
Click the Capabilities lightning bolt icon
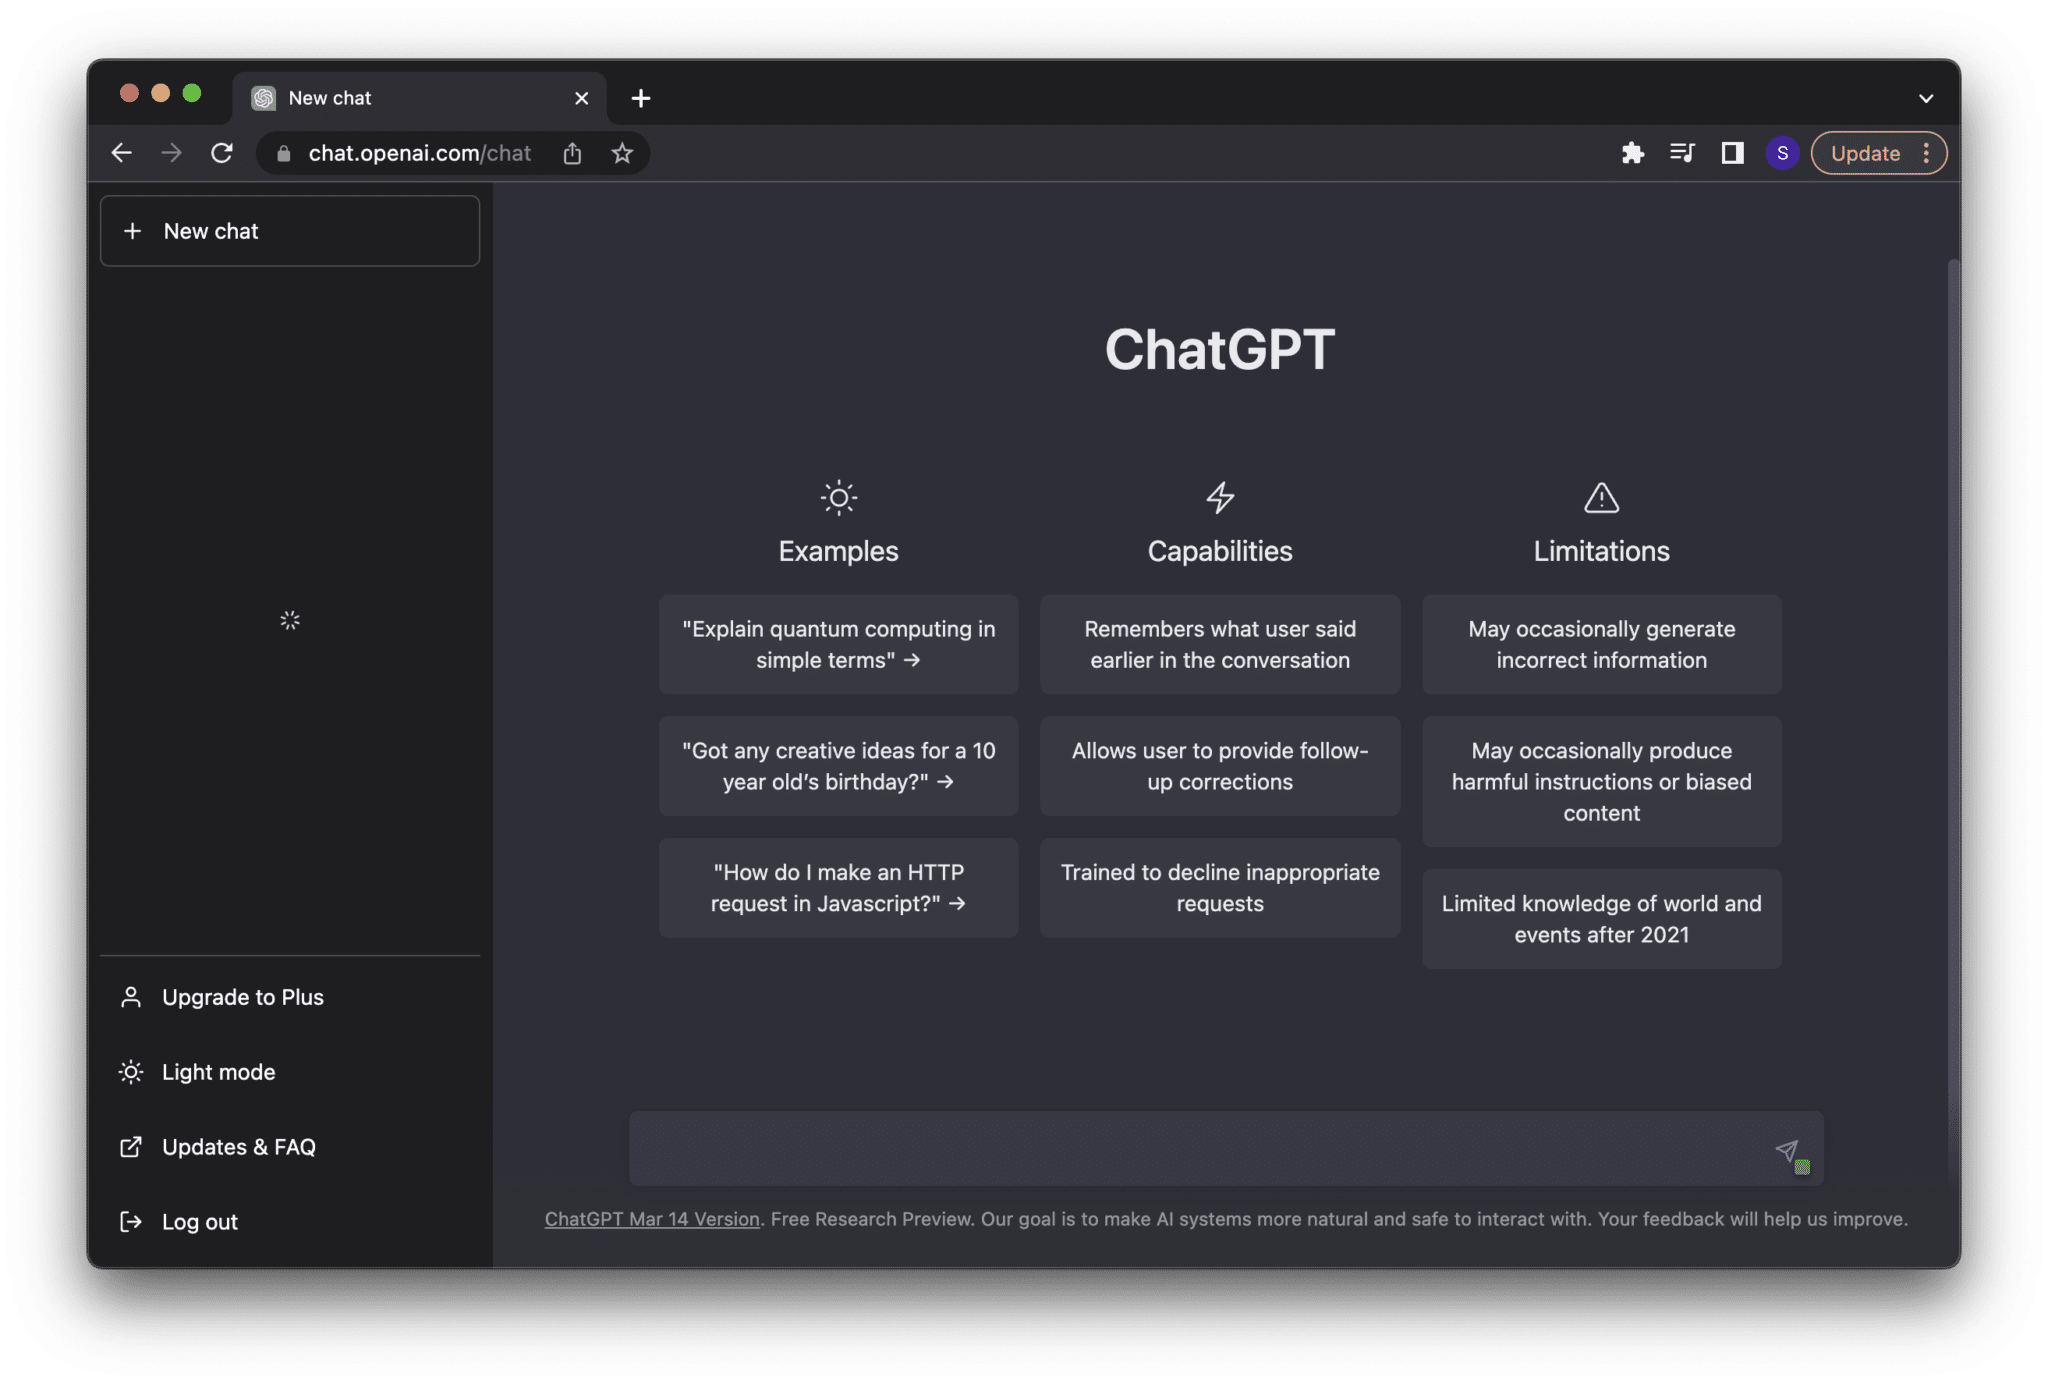[1220, 497]
